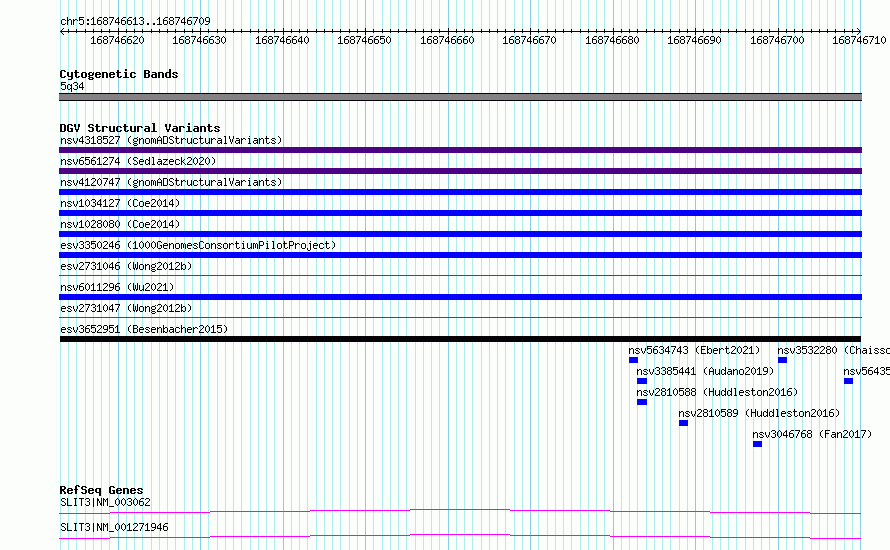Select the nsv3385441 Audano2019 blue marker
Screen dimensions: 890x550
coord(642,381)
